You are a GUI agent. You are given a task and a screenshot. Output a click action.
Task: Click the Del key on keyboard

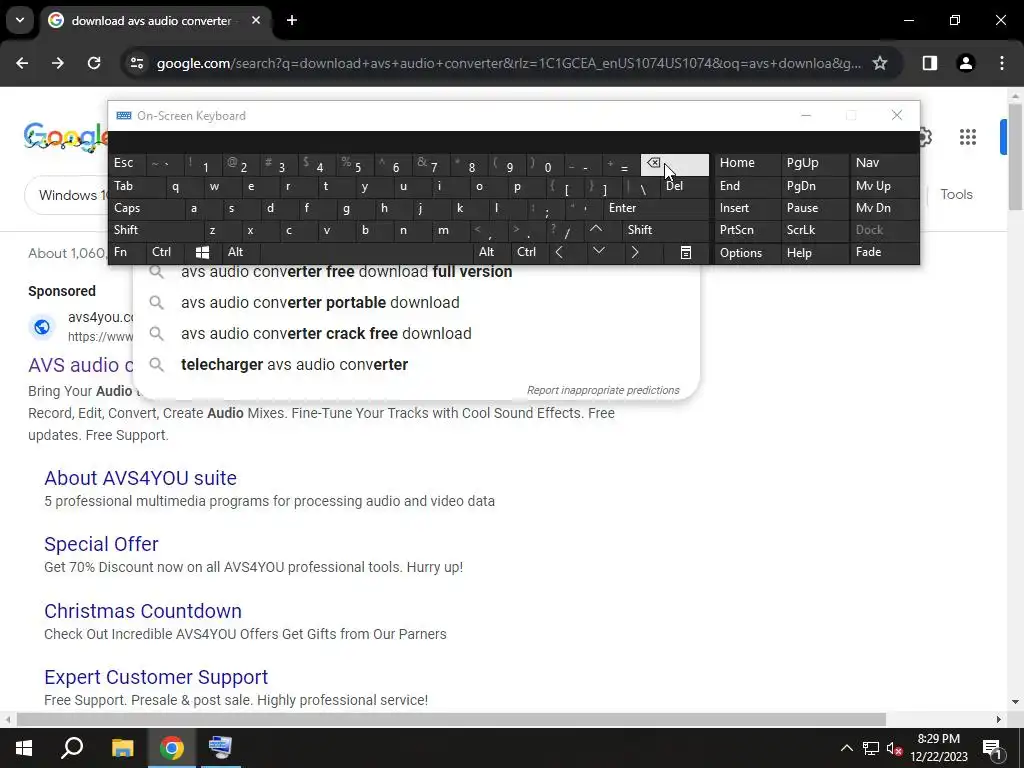point(684,186)
